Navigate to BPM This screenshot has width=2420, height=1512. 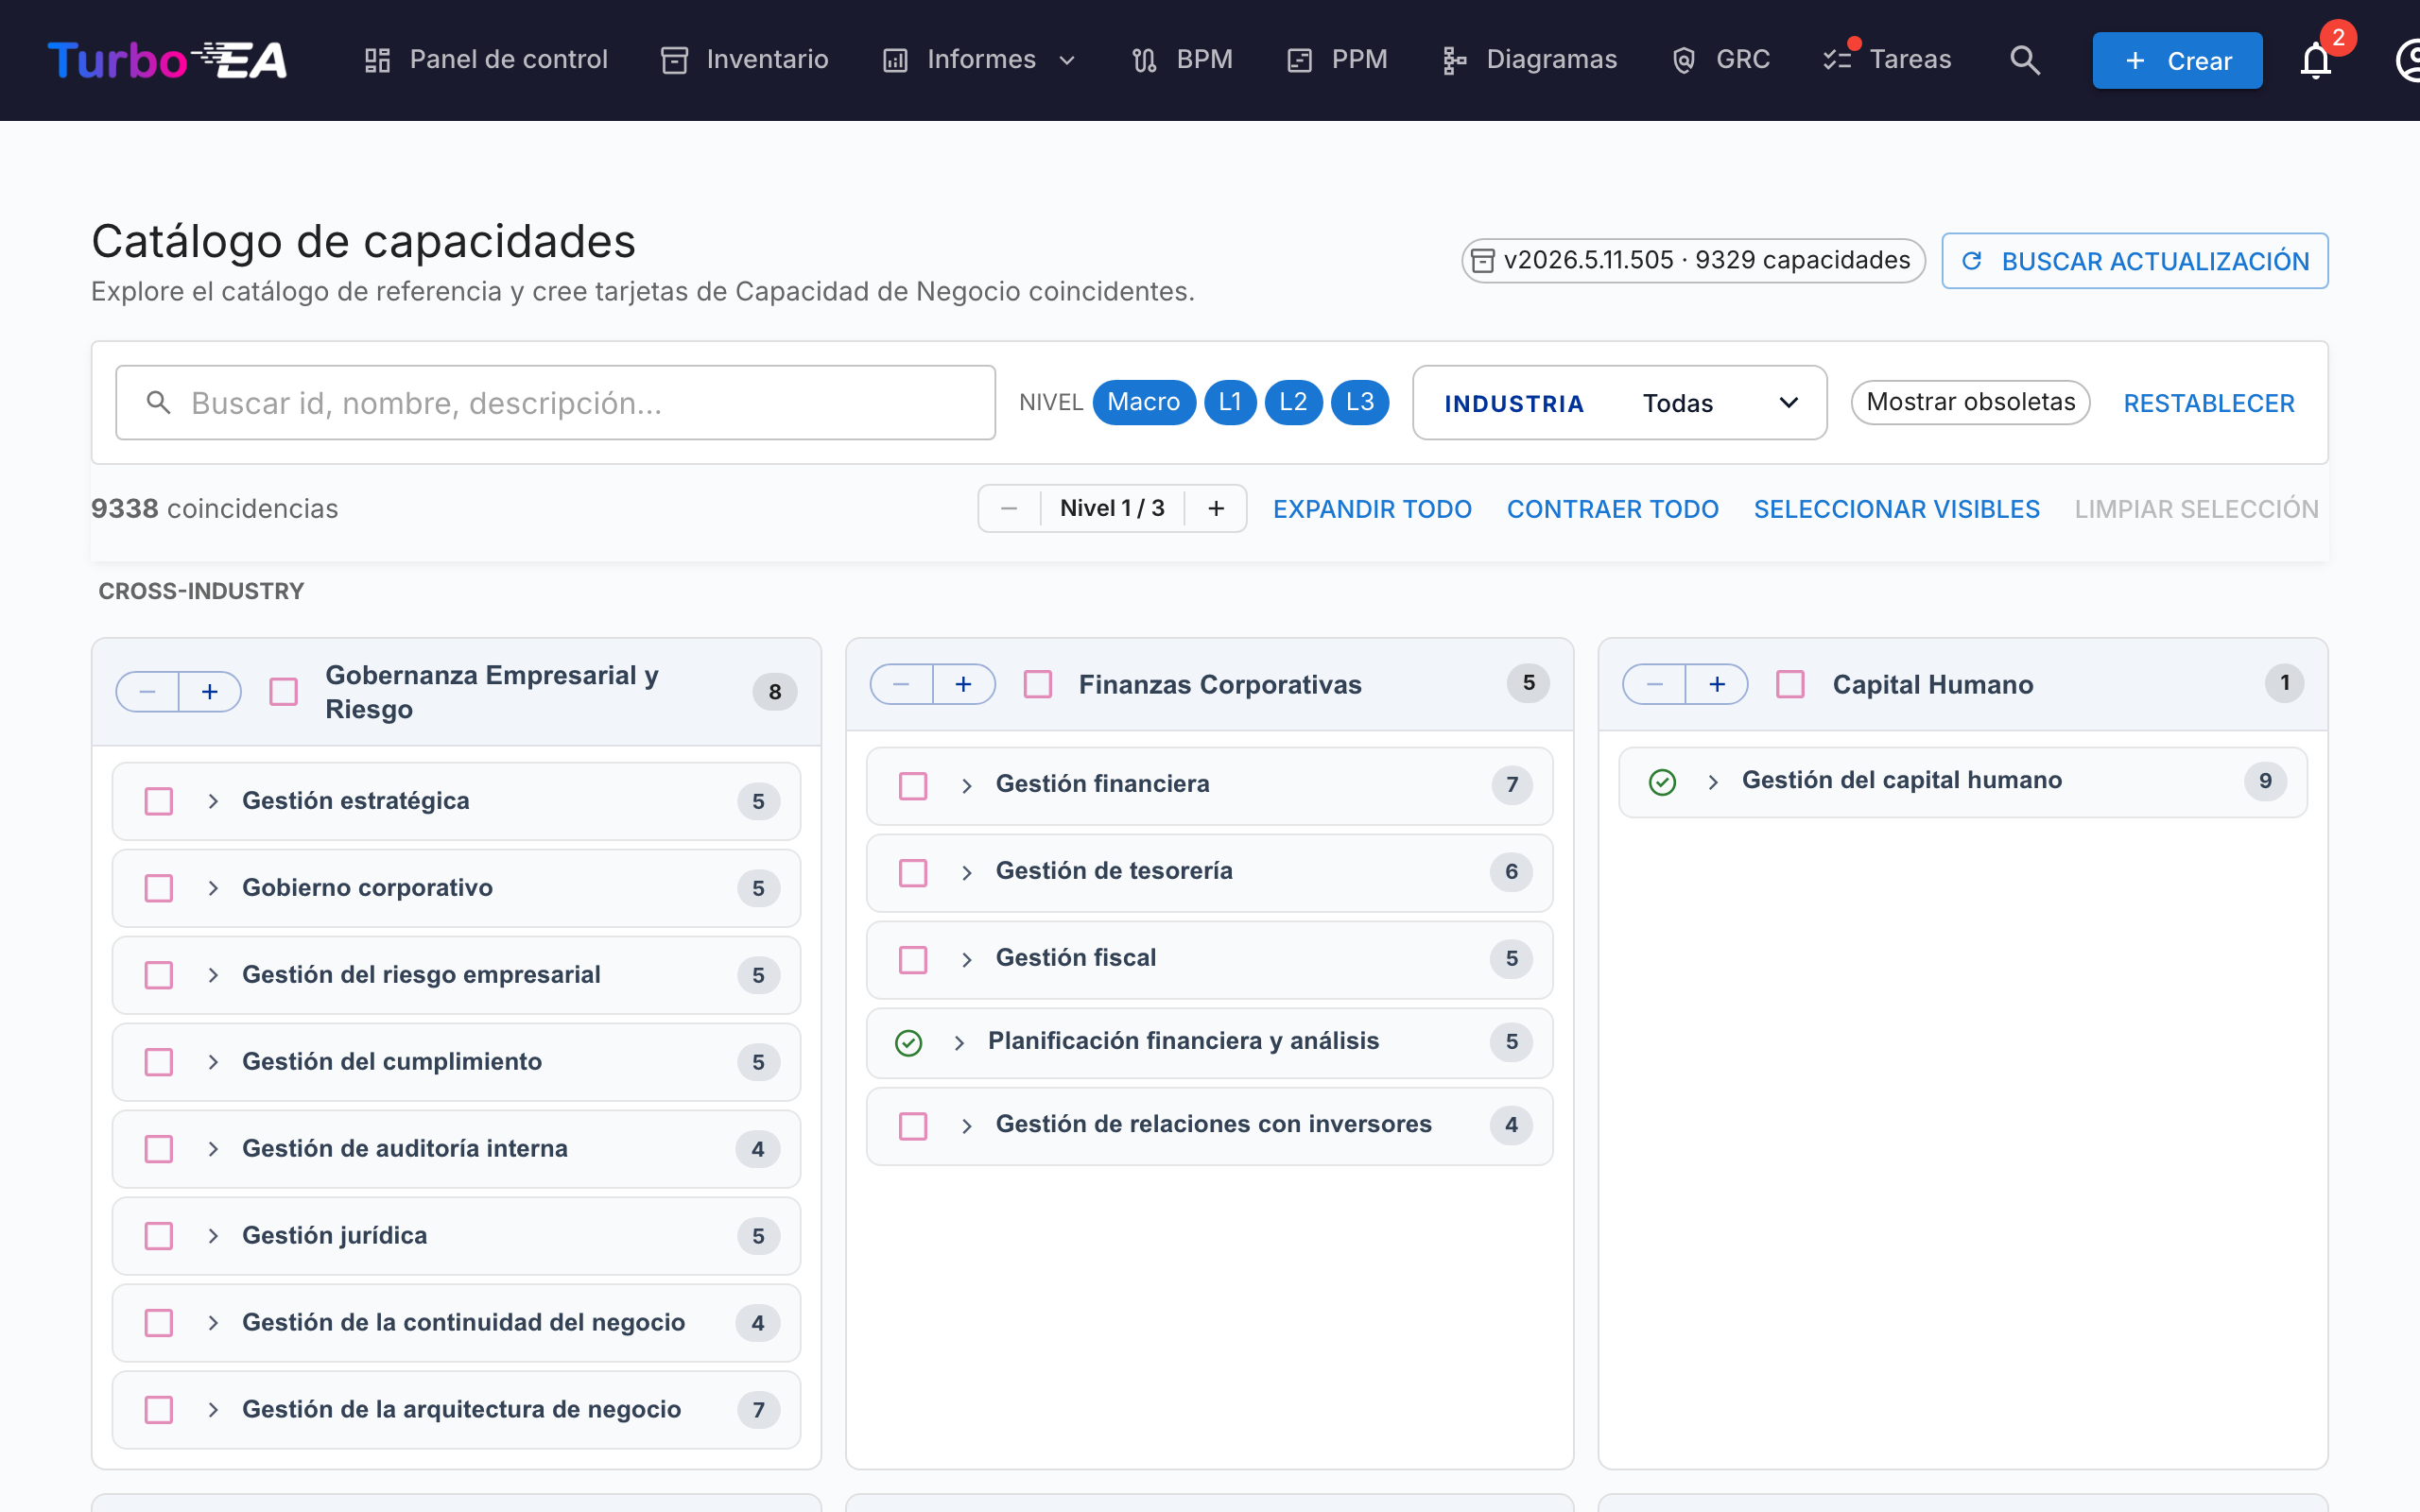[x=1182, y=60]
